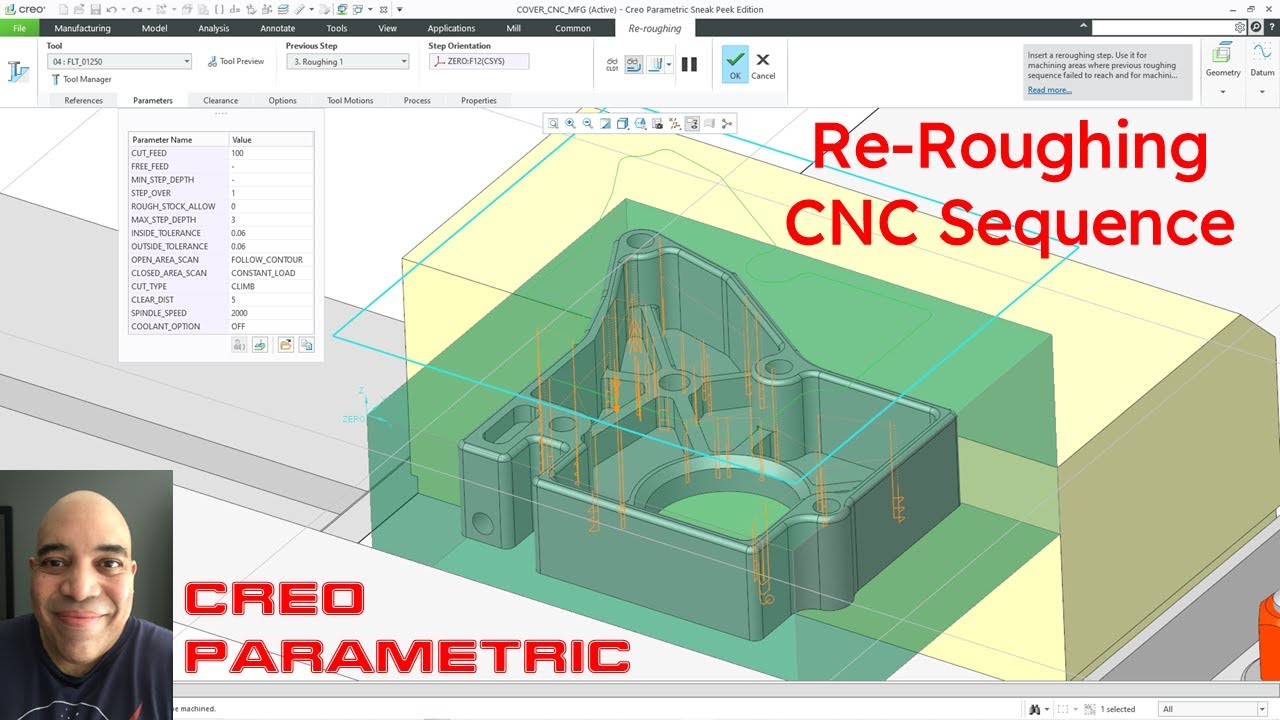Select the CUT_FEED value 100

coord(270,153)
